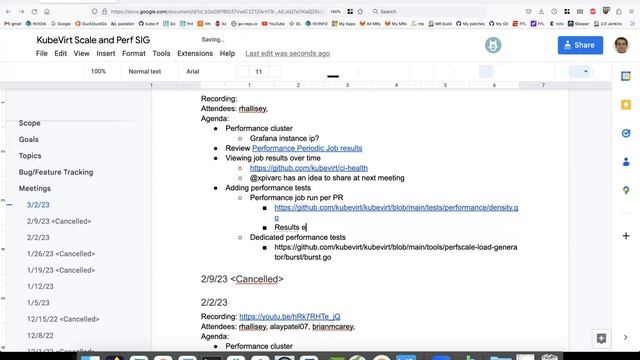Open the browser home icon
The height and width of the screenshot is (360, 640).
click(x=47, y=12)
